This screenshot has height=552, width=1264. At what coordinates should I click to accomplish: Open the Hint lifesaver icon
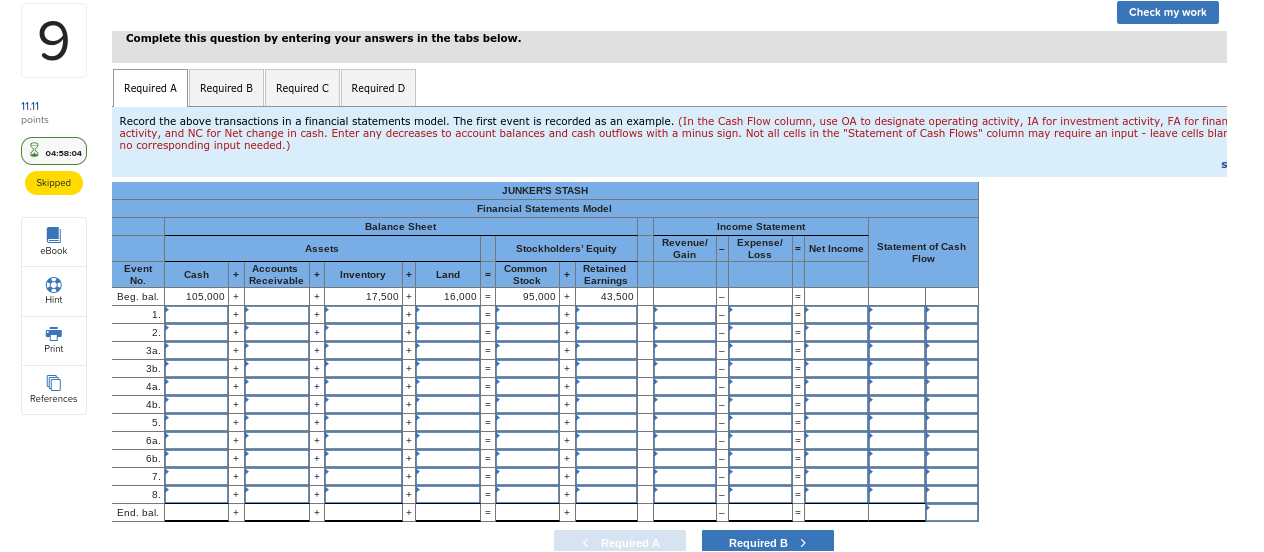click(x=53, y=284)
